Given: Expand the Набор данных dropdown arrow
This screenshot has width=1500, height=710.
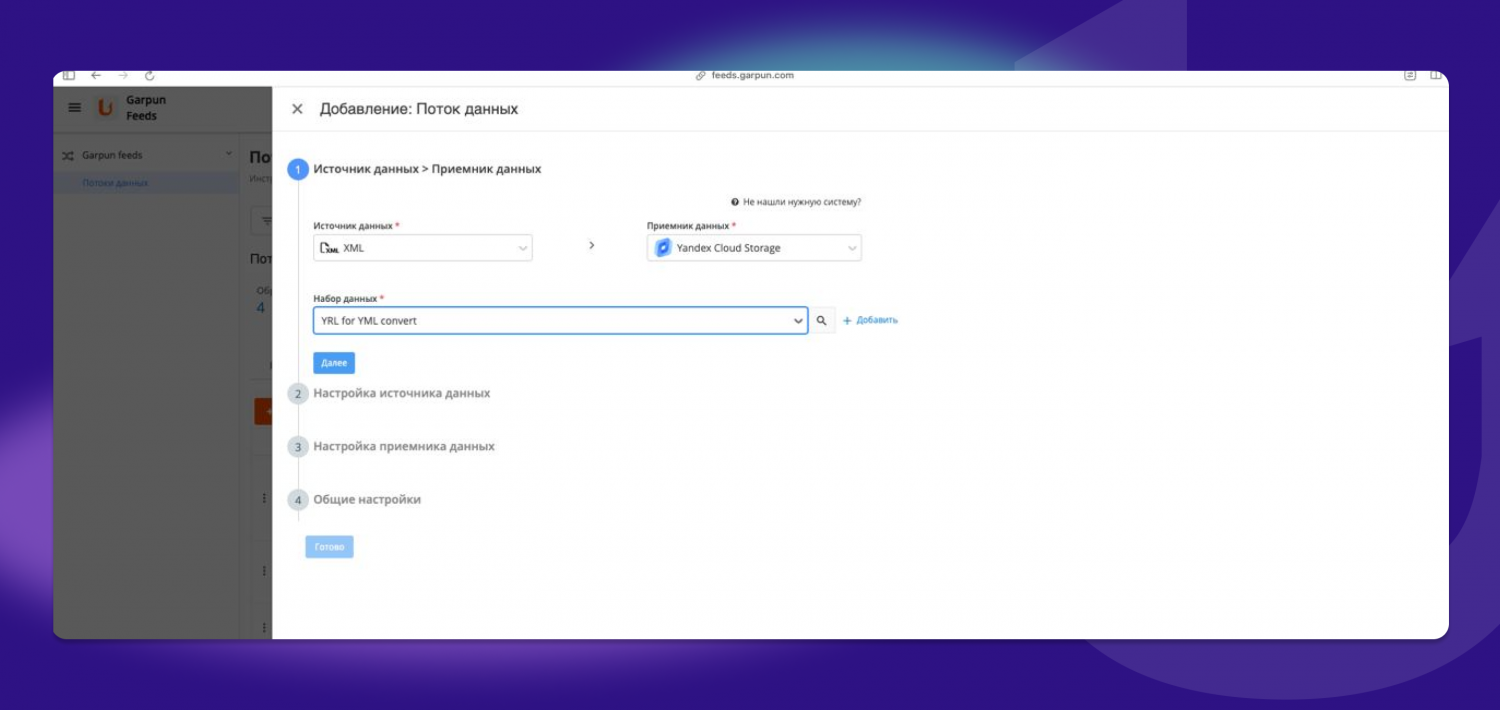Looking at the screenshot, I should pos(798,321).
